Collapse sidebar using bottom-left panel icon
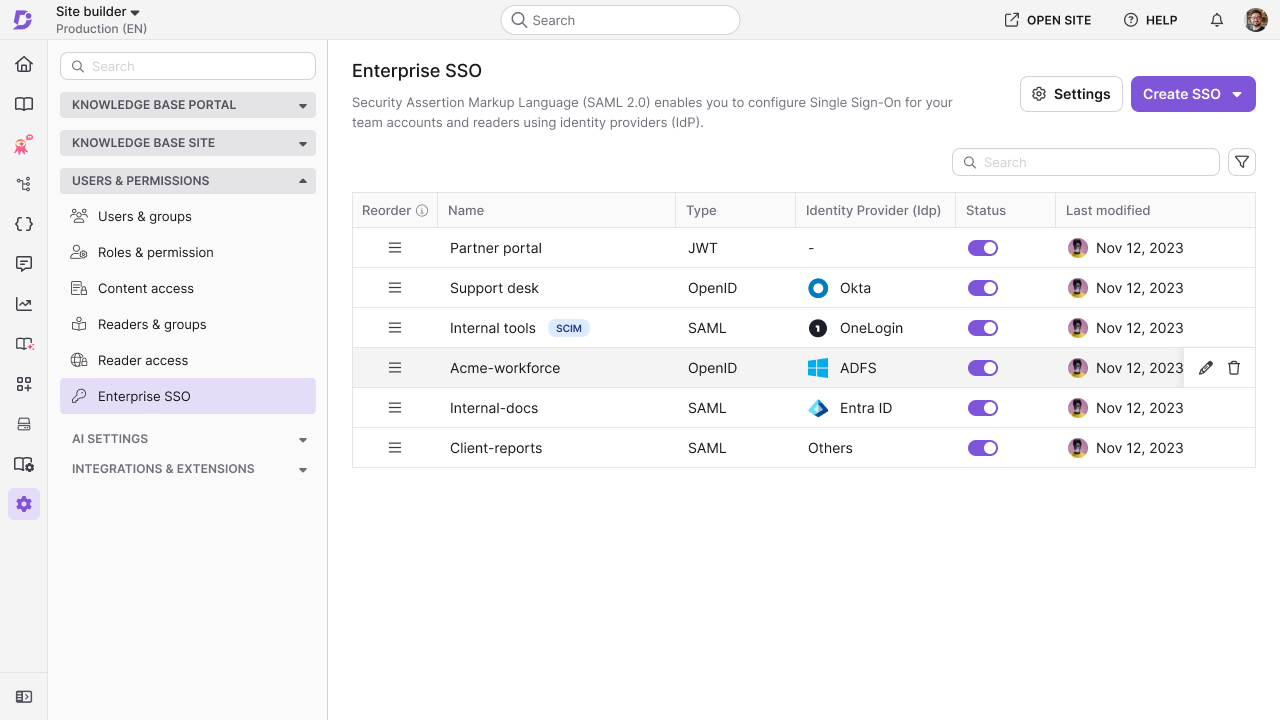Viewport: 1280px width, 720px height. coord(24,696)
